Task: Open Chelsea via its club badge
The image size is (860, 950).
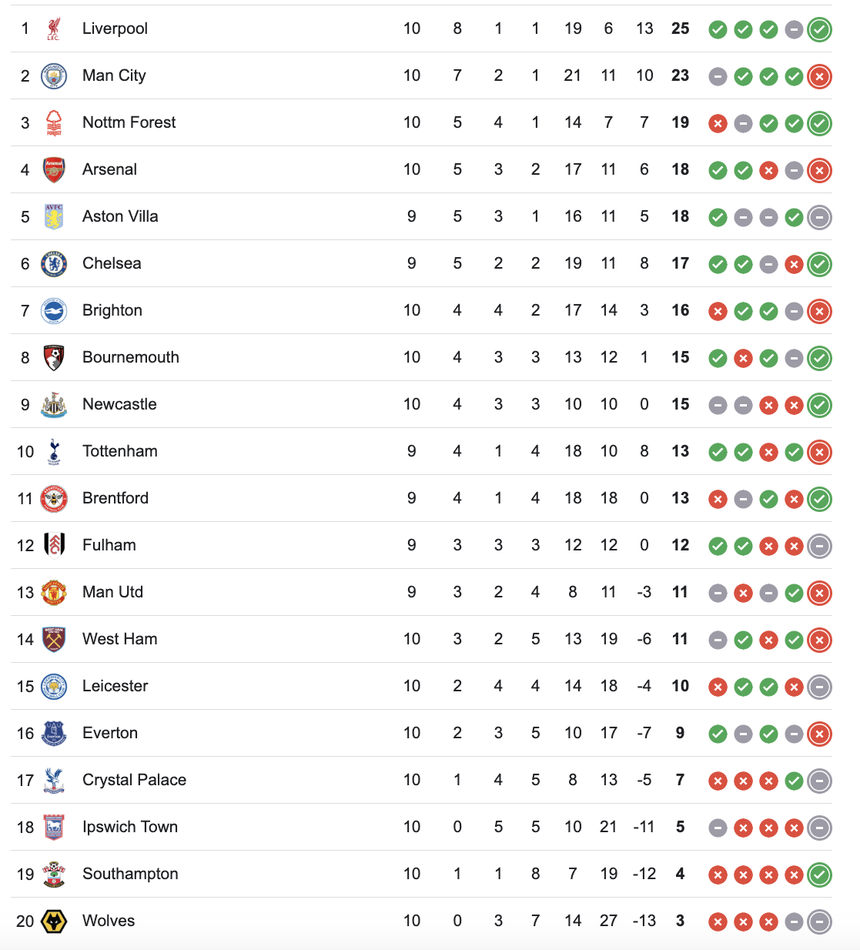Action: (55, 263)
